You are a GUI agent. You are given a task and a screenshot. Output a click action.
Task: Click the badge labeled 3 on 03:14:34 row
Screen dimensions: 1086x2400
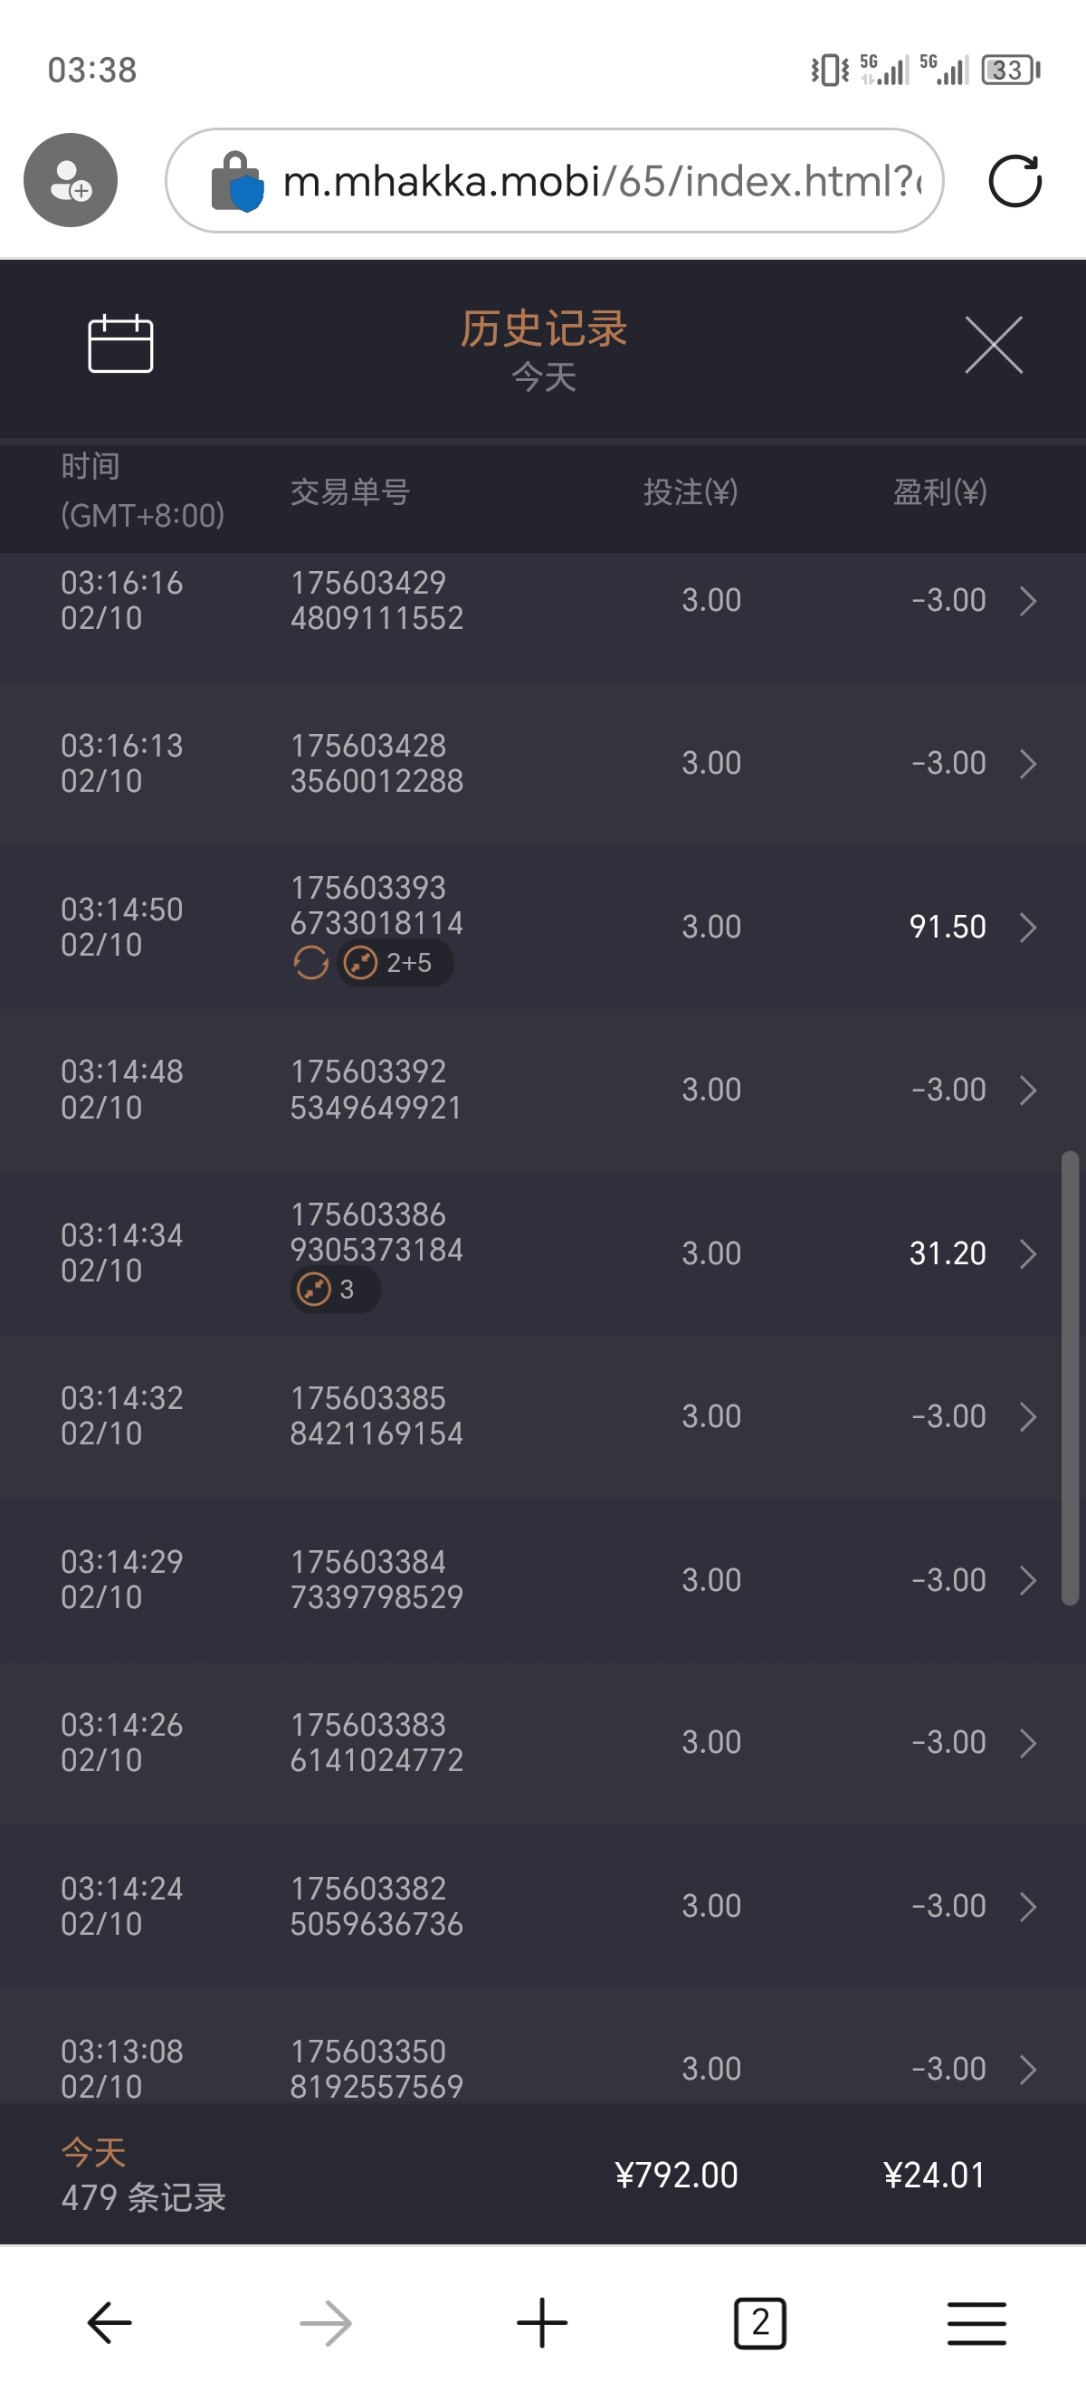(x=334, y=1290)
